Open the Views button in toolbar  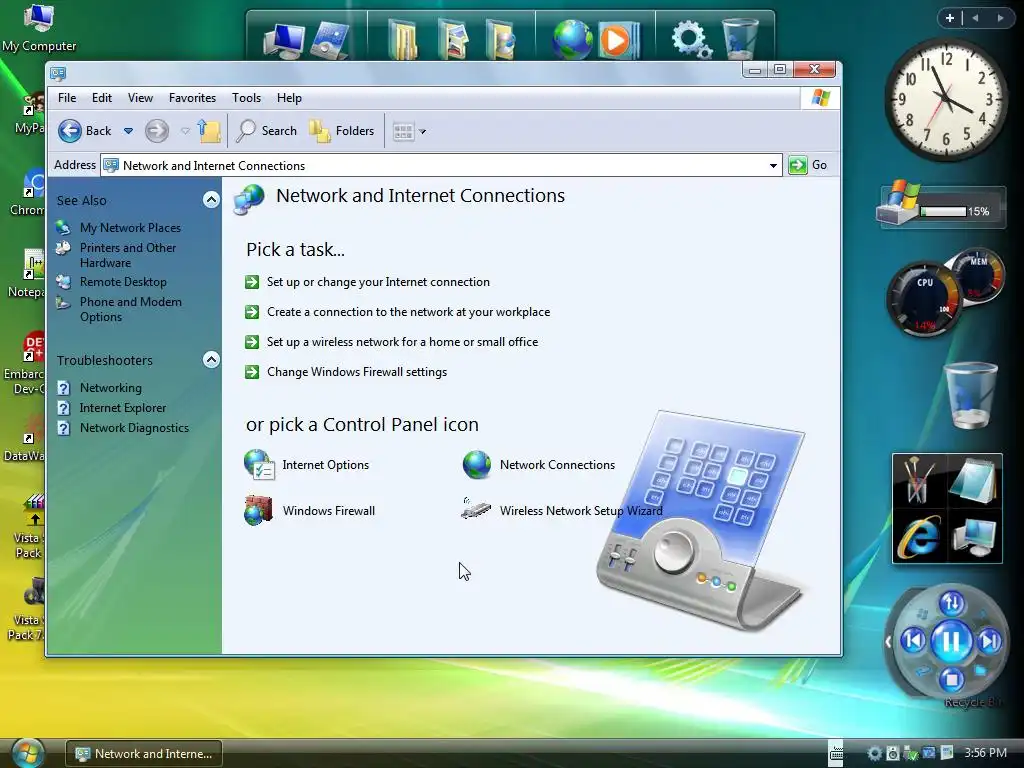point(403,131)
